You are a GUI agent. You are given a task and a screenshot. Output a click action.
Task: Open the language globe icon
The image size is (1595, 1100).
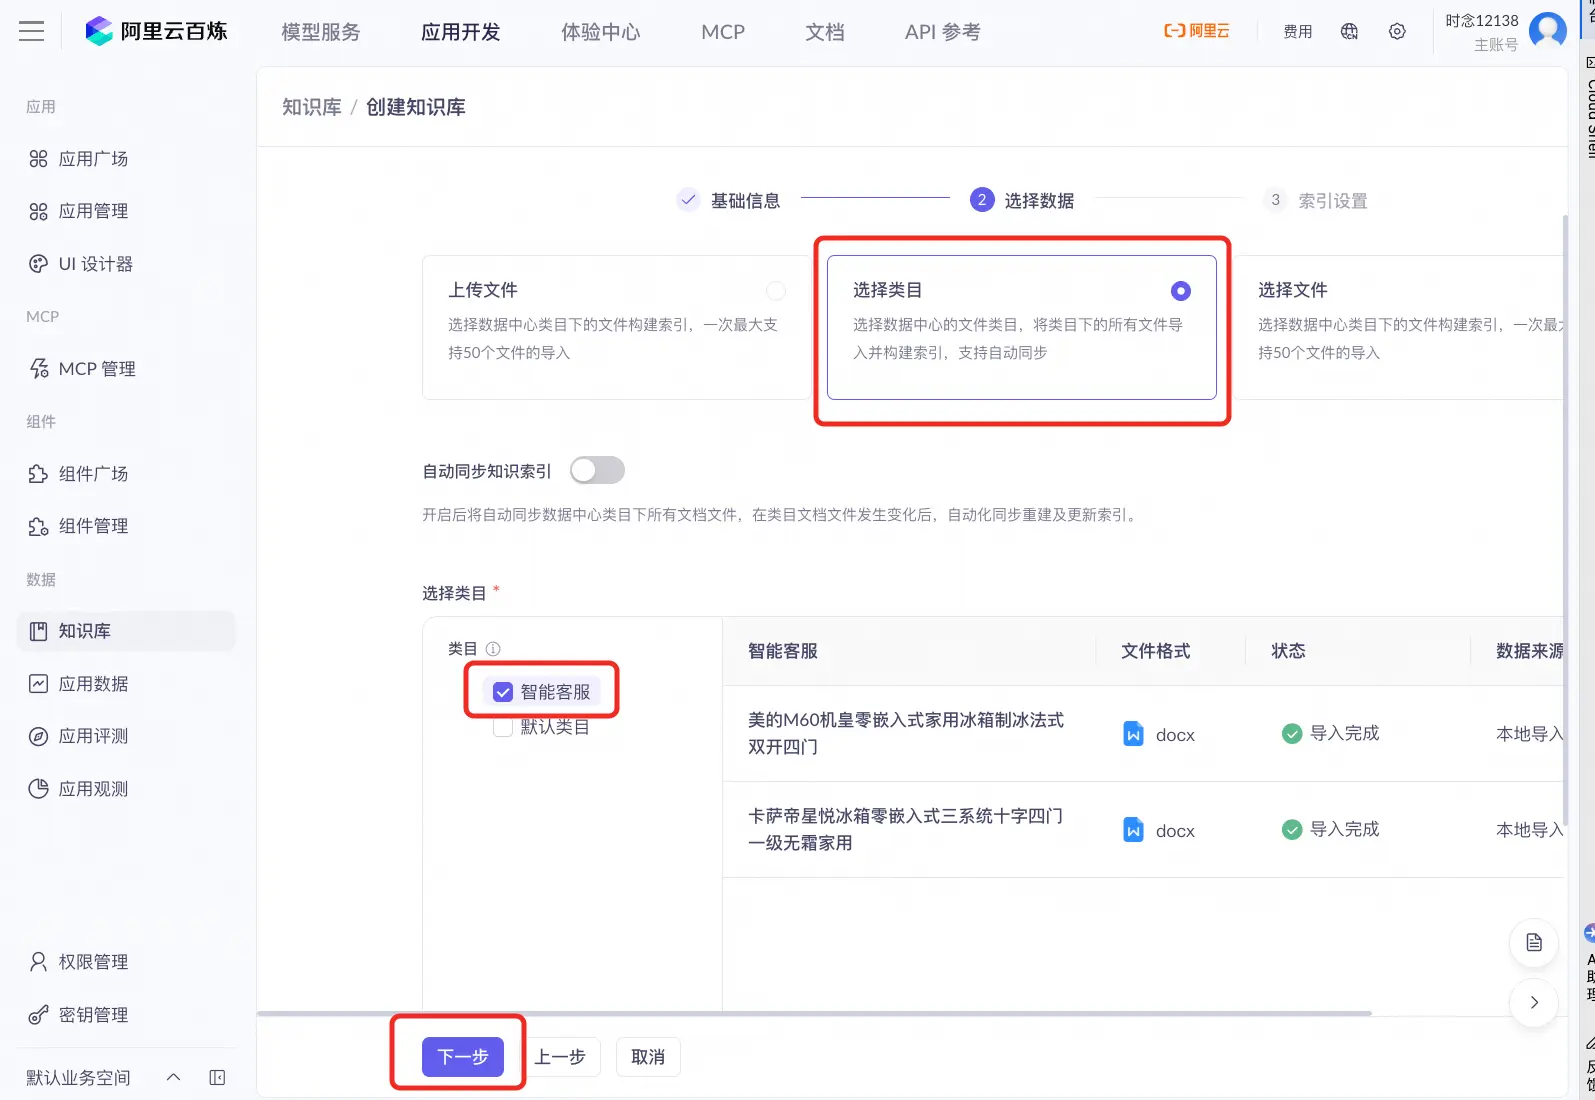click(1349, 32)
